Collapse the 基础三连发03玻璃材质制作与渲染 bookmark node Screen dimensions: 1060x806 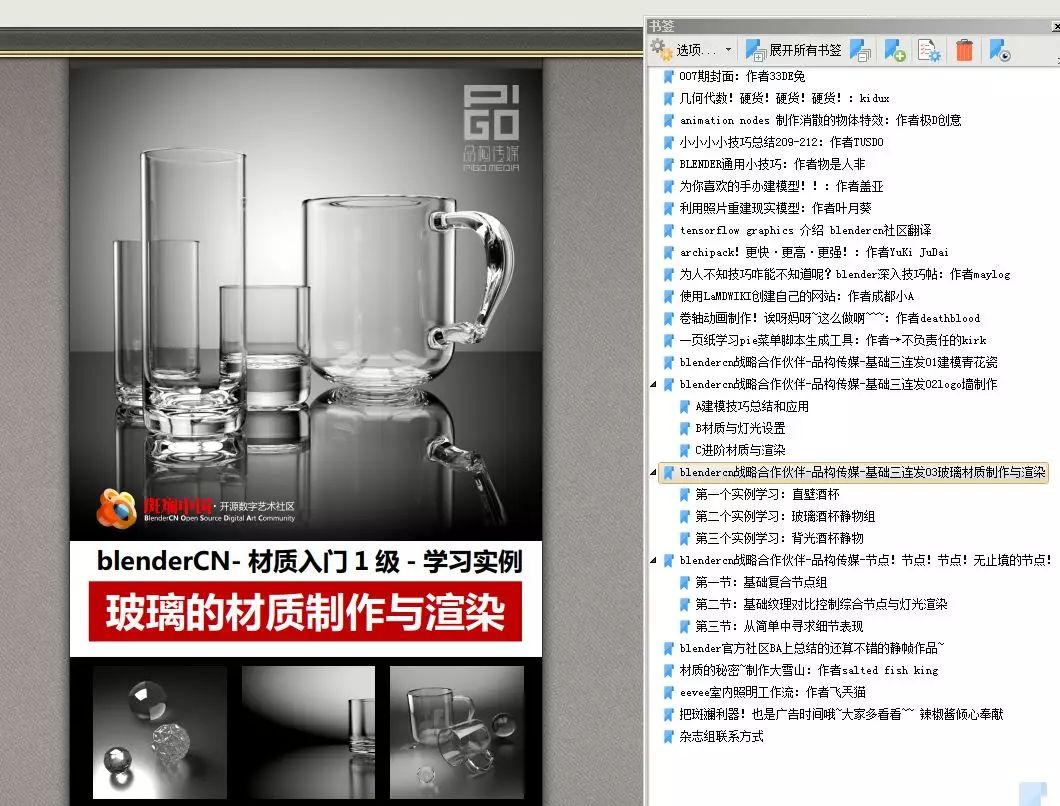[x=653, y=472]
